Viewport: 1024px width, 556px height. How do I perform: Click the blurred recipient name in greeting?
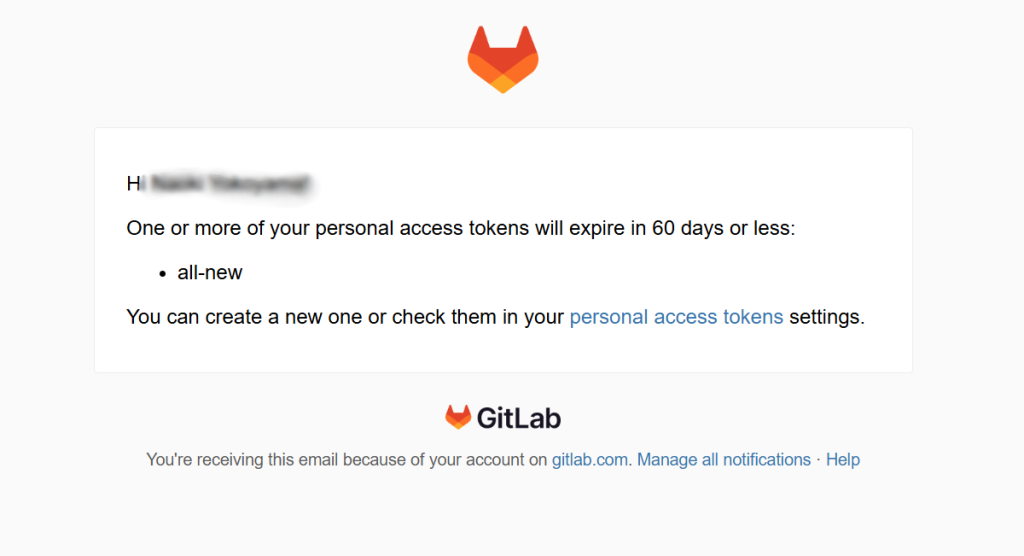click(230, 184)
